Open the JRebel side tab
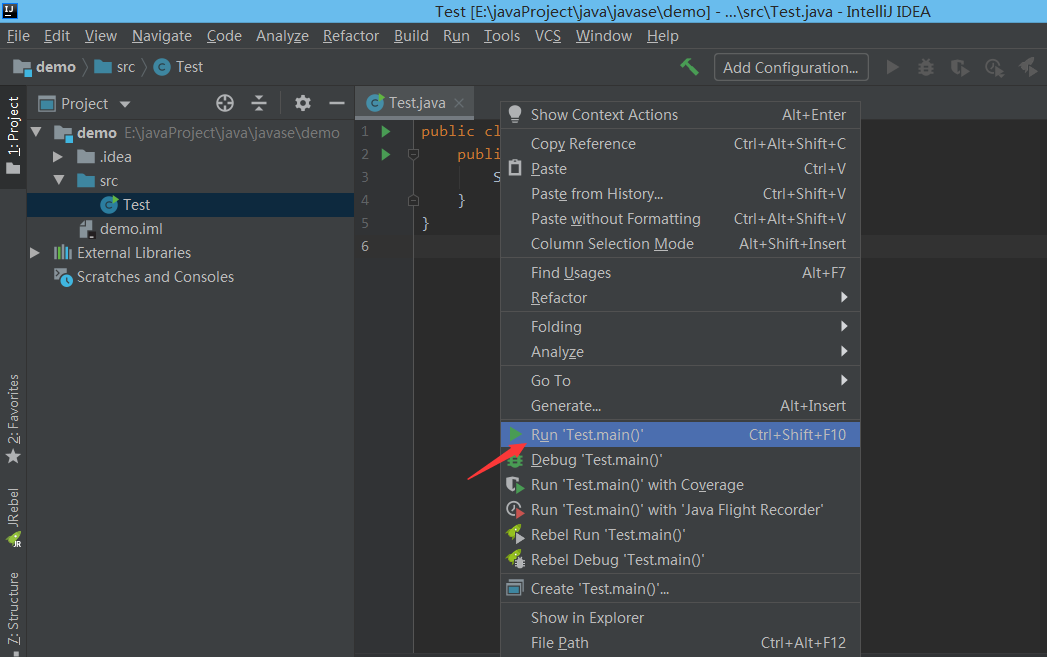The image size is (1047, 657). [x=13, y=517]
